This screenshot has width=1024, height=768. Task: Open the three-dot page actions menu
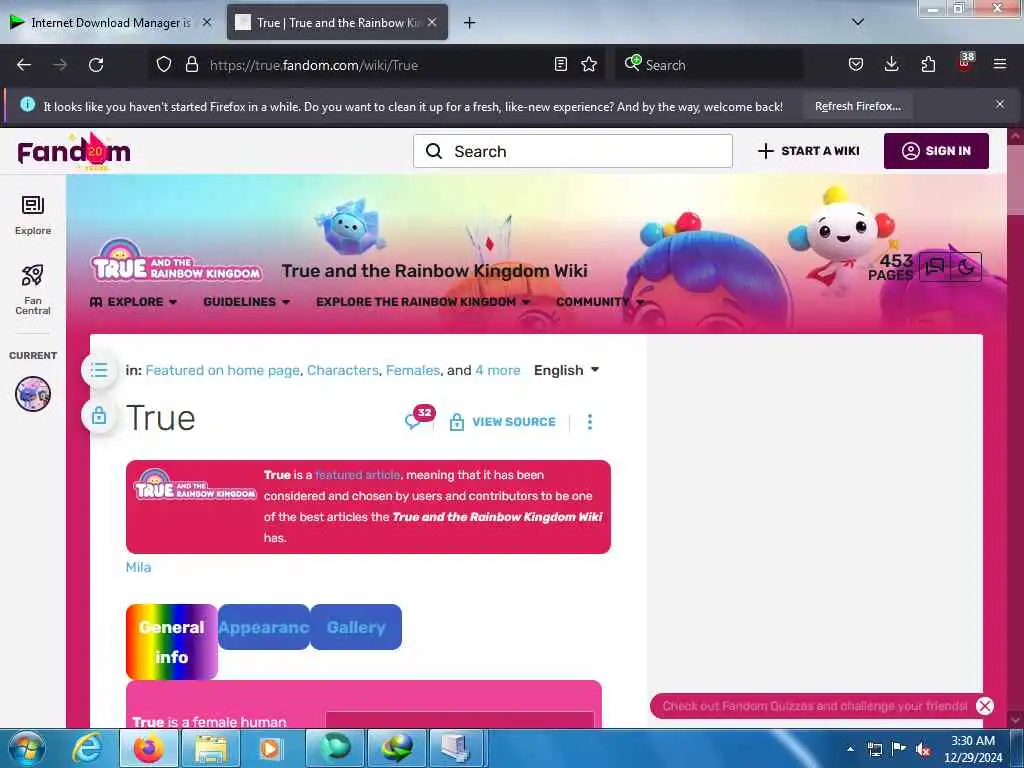590,422
